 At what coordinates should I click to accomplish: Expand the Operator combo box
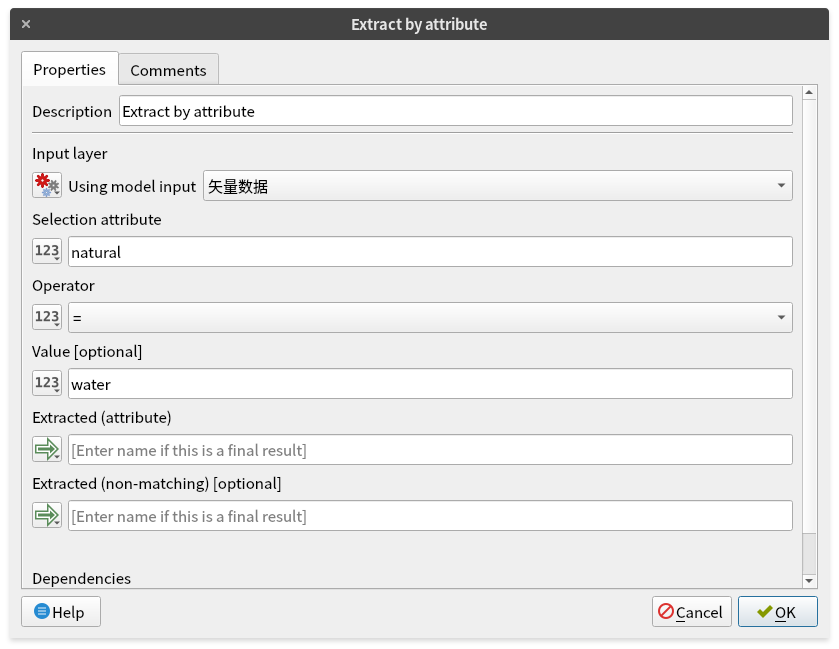[430, 318]
